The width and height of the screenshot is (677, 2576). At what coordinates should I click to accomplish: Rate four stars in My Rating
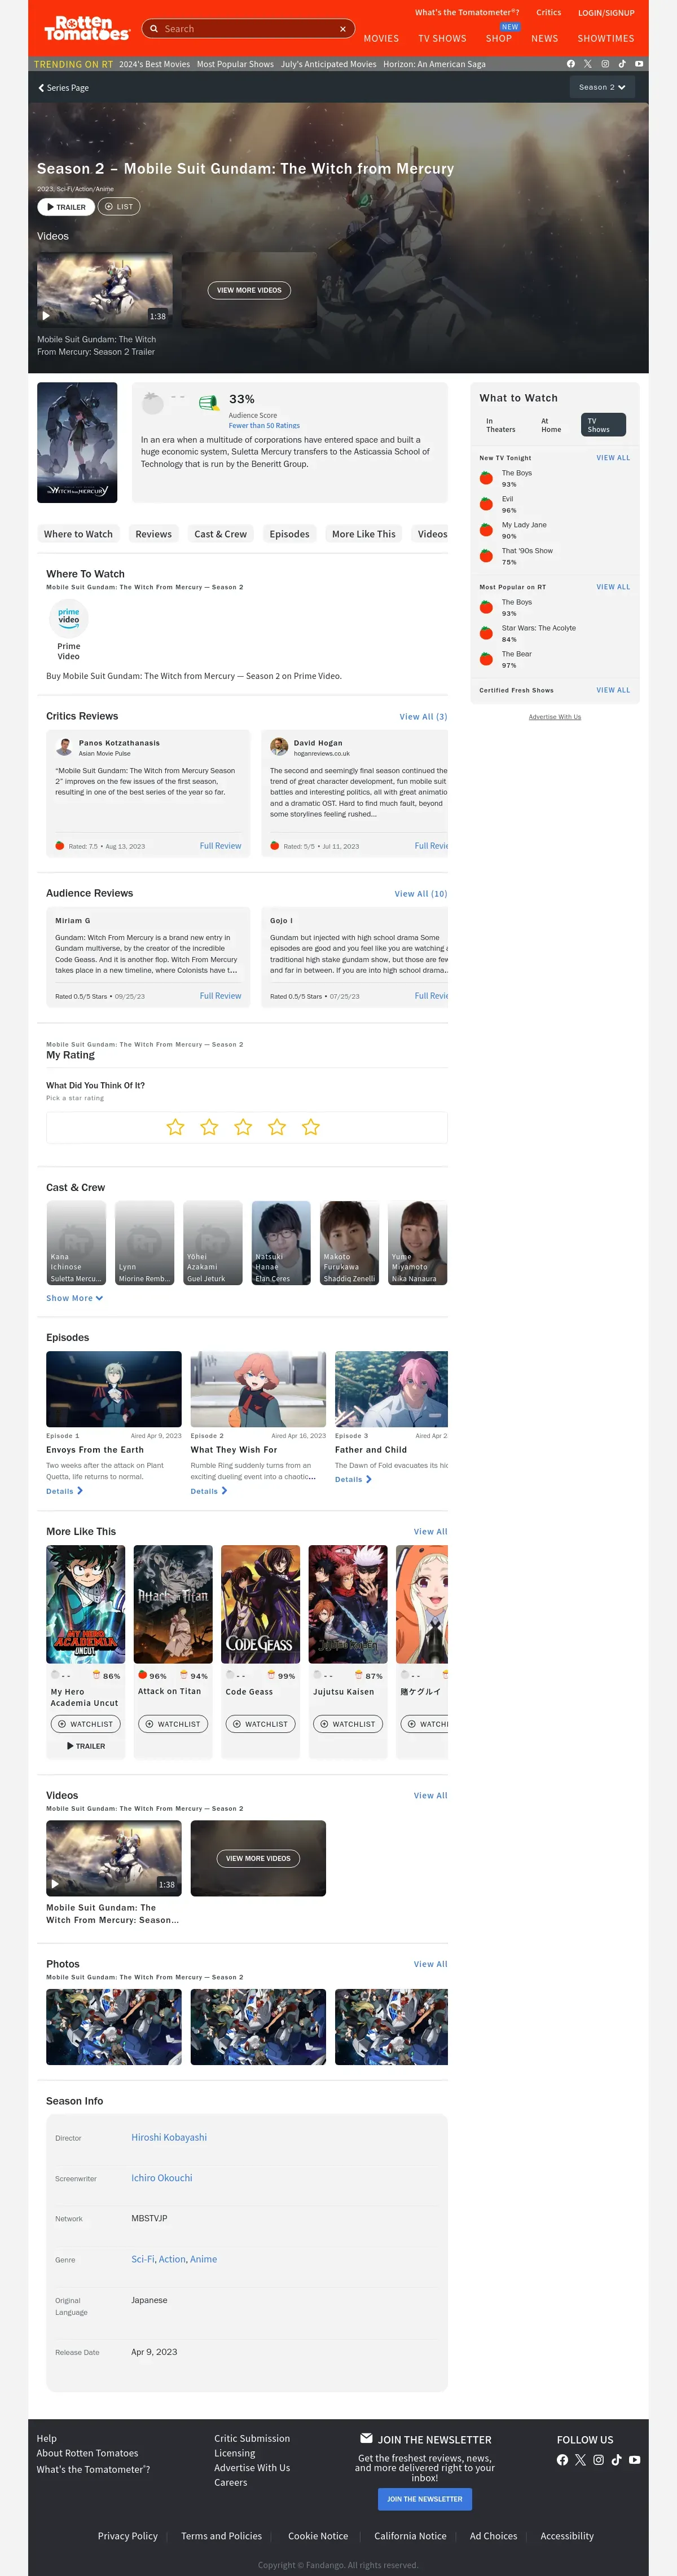point(277,1127)
